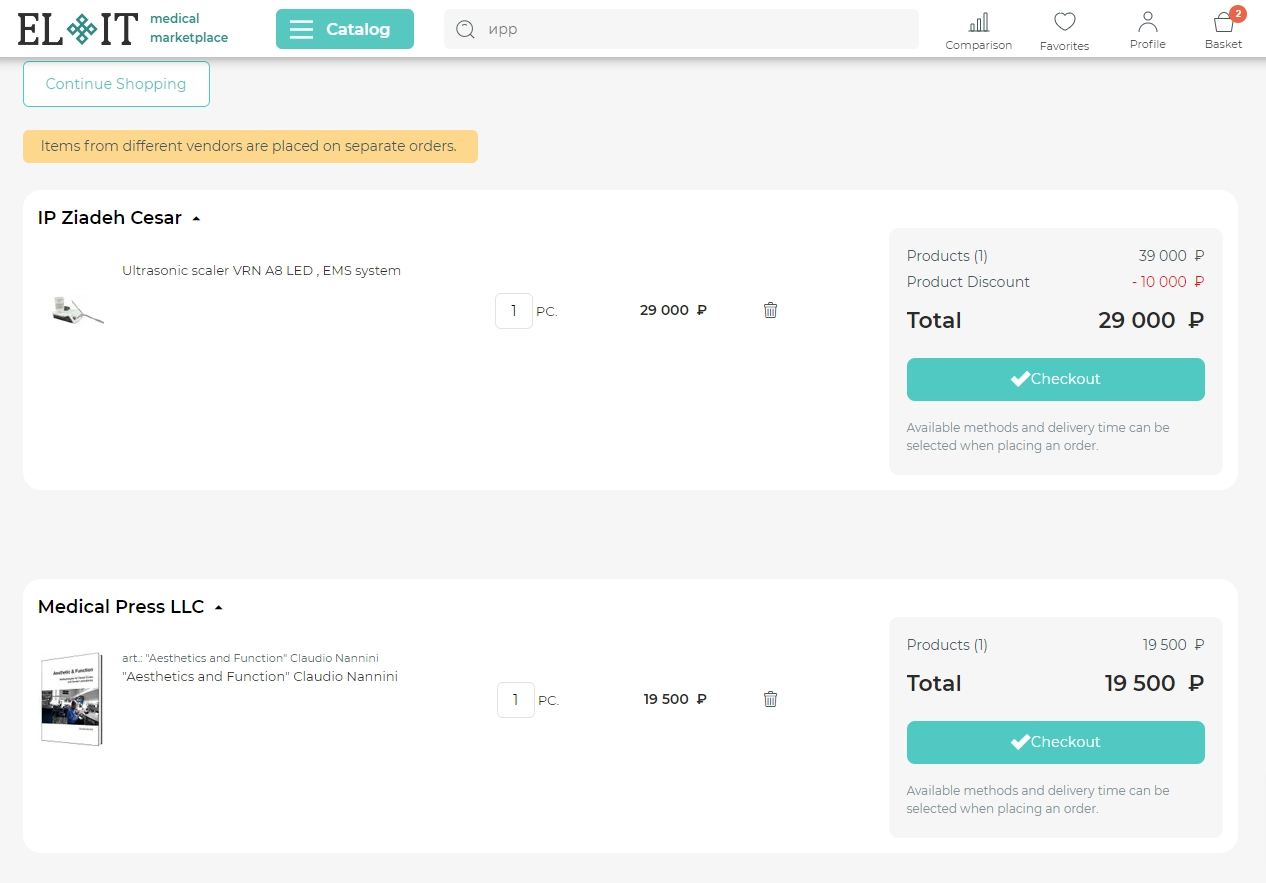Screen dimensions: 1266x883
Task: Open the Aesthetics and Function book thumbnail
Action: (72, 699)
